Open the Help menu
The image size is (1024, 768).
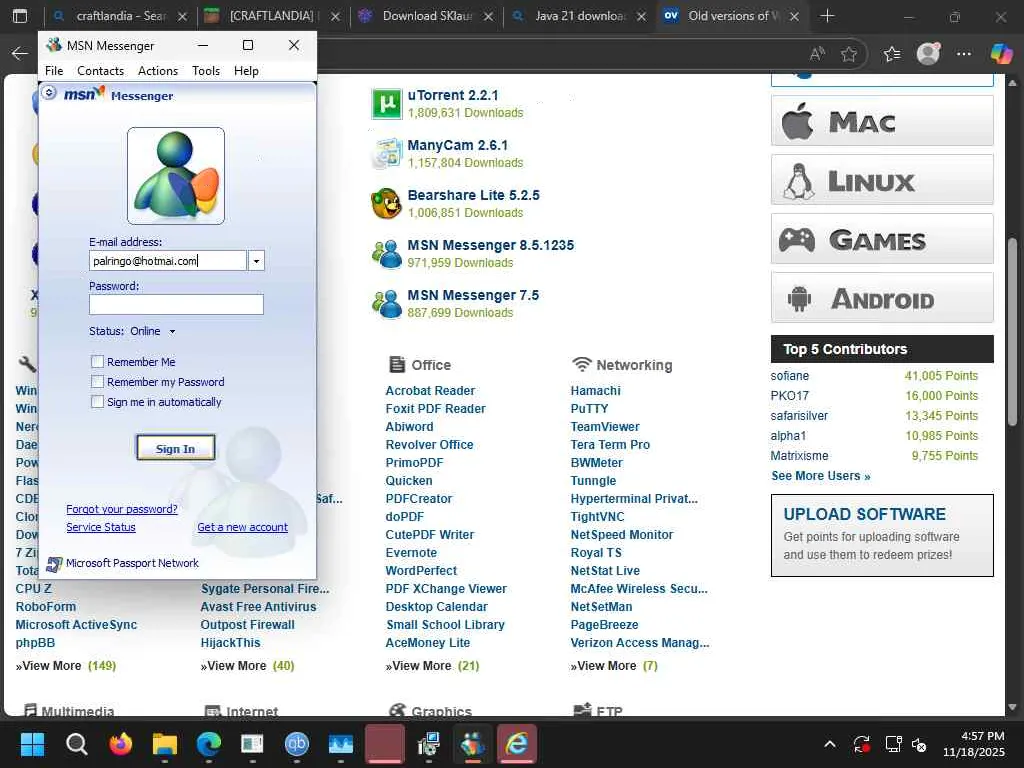pyautogui.click(x=246, y=71)
